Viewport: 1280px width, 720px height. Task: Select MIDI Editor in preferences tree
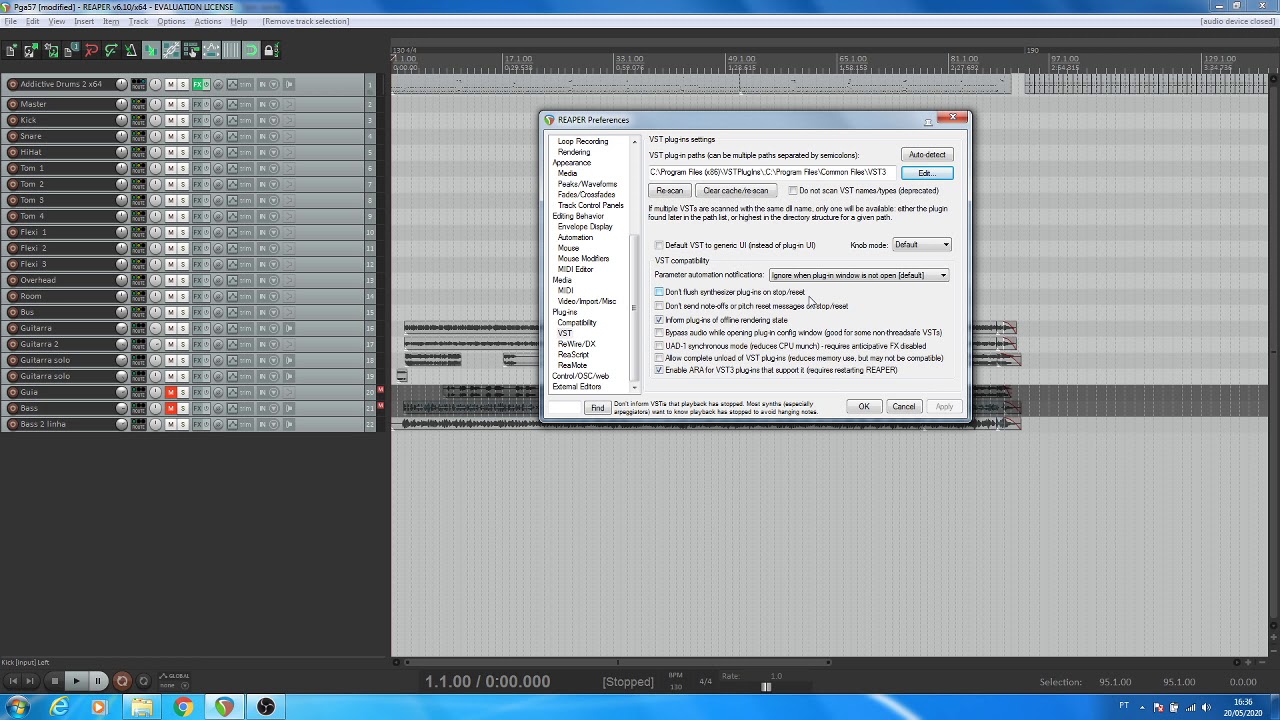575,269
